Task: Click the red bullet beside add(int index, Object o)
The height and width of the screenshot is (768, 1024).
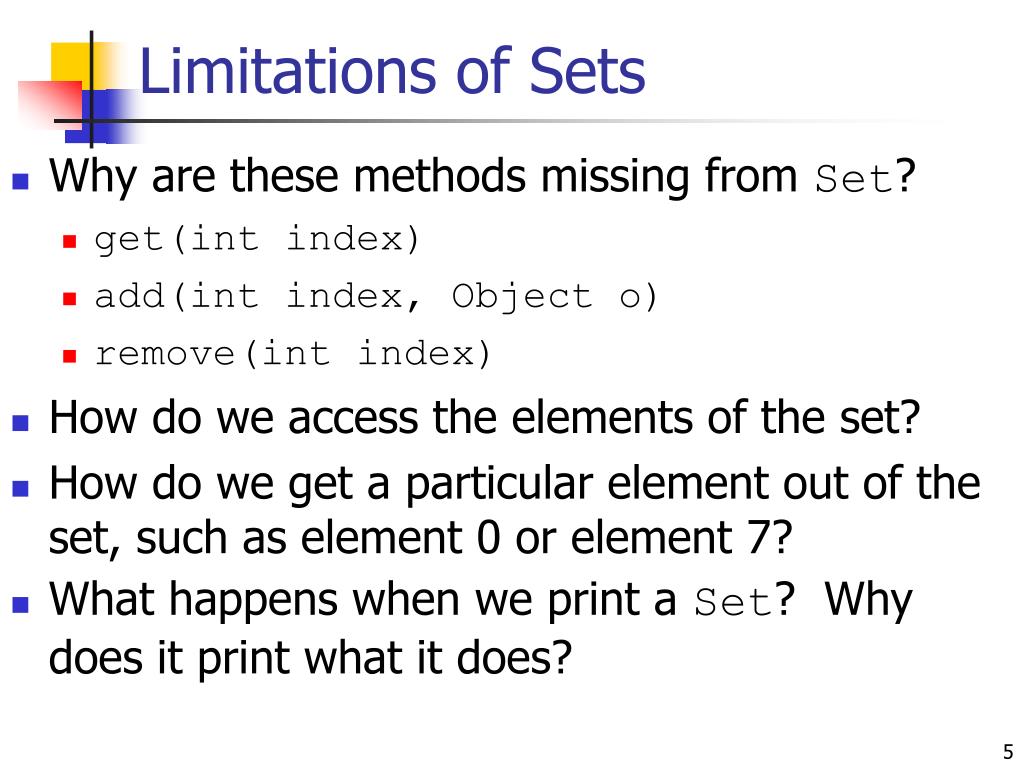Action: [70, 299]
